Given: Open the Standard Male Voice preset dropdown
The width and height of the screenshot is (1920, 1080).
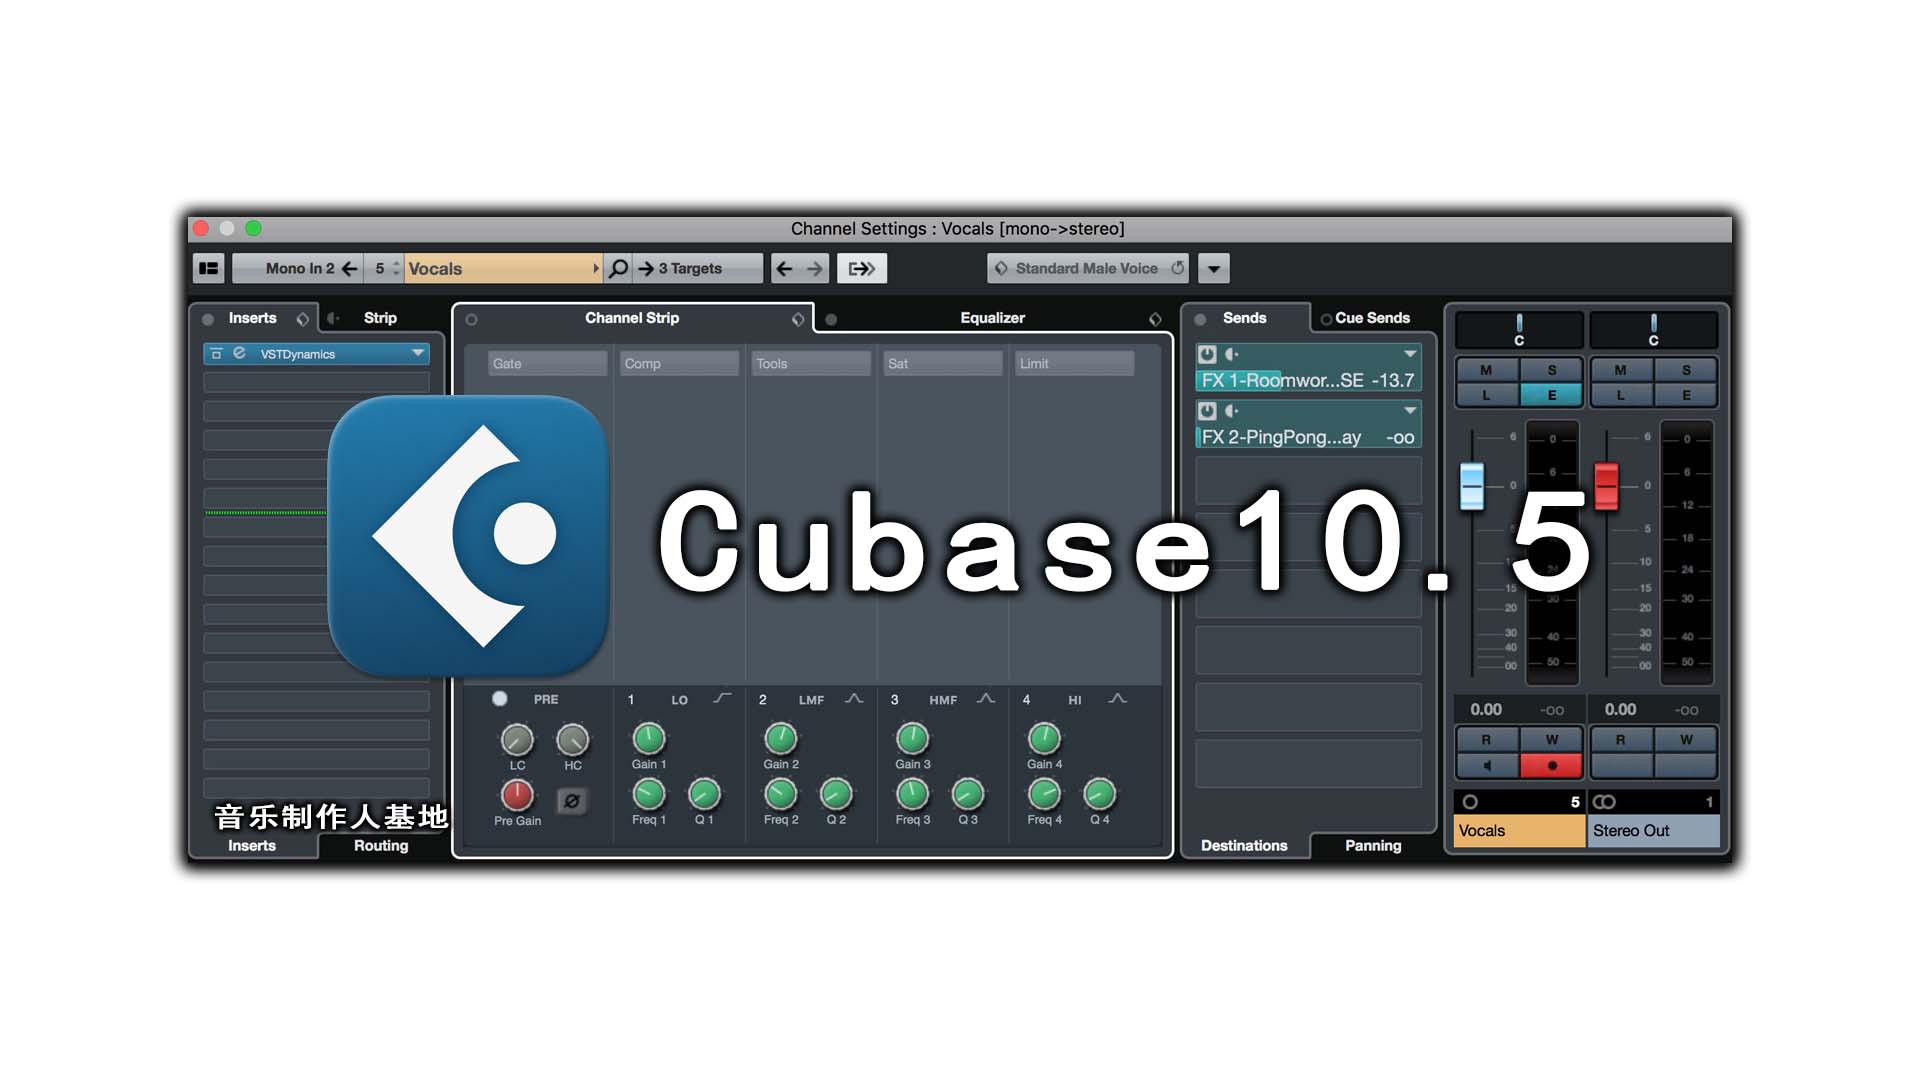Looking at the screenshot, I should click(x=1213, y=268).
